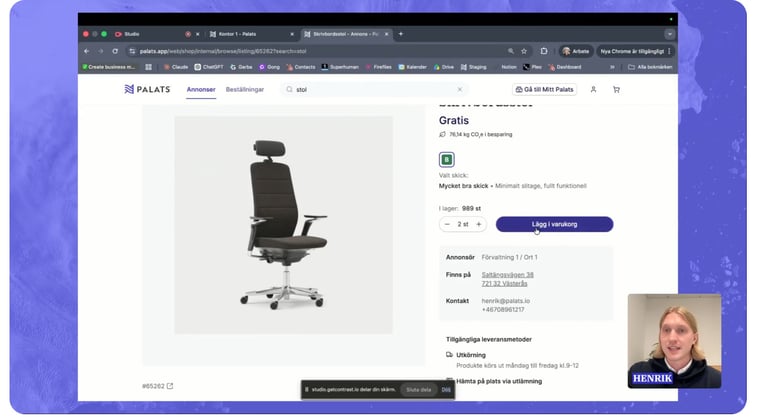The height and width of the screenshot is (417, 760).
Task: Switch to the Studio tab
Action: coord(132,34)
